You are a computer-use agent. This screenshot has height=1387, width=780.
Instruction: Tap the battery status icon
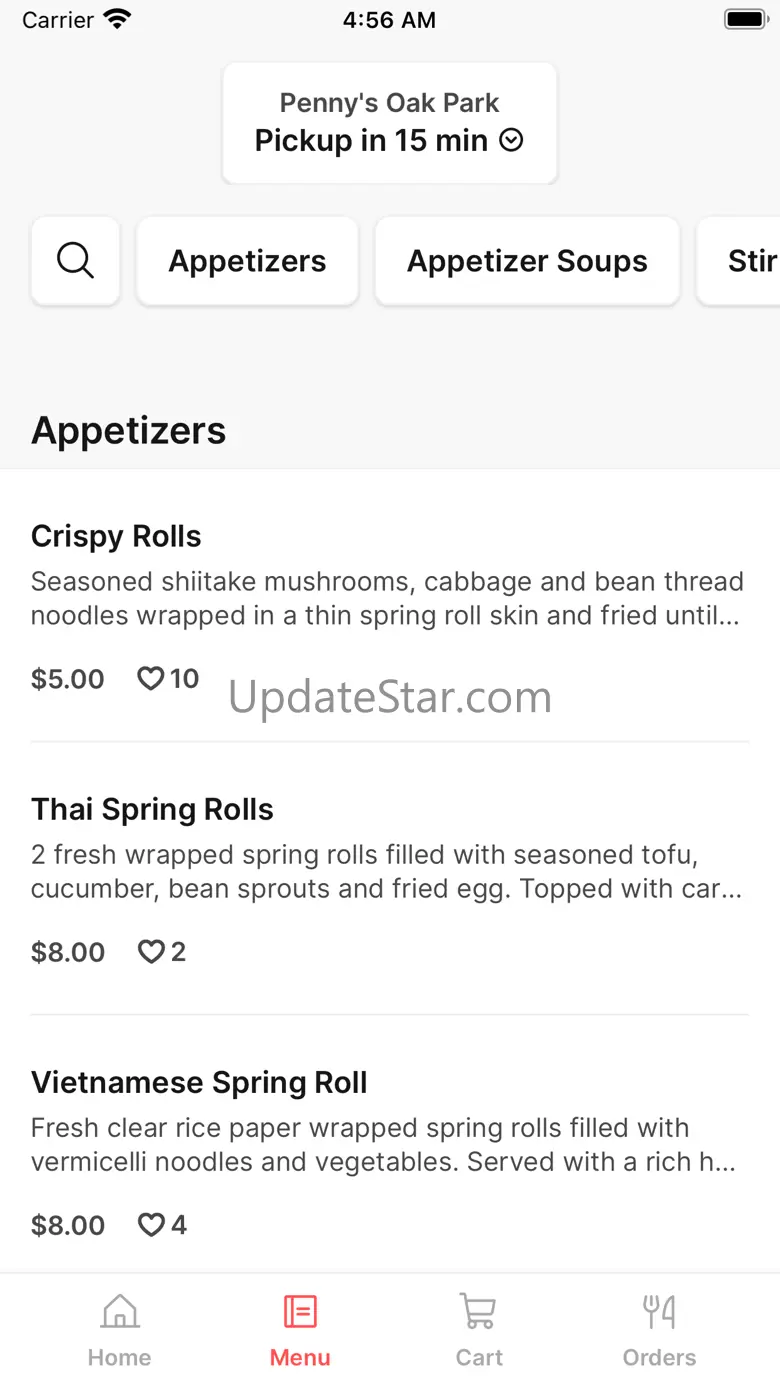tap(745, 20)
